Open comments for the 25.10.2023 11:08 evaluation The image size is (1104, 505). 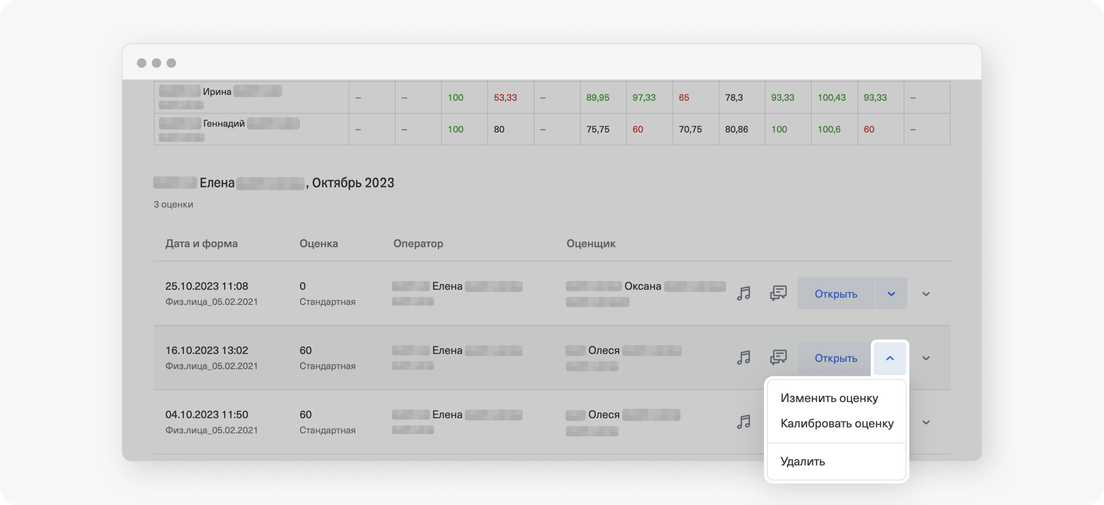pos(778,294)
